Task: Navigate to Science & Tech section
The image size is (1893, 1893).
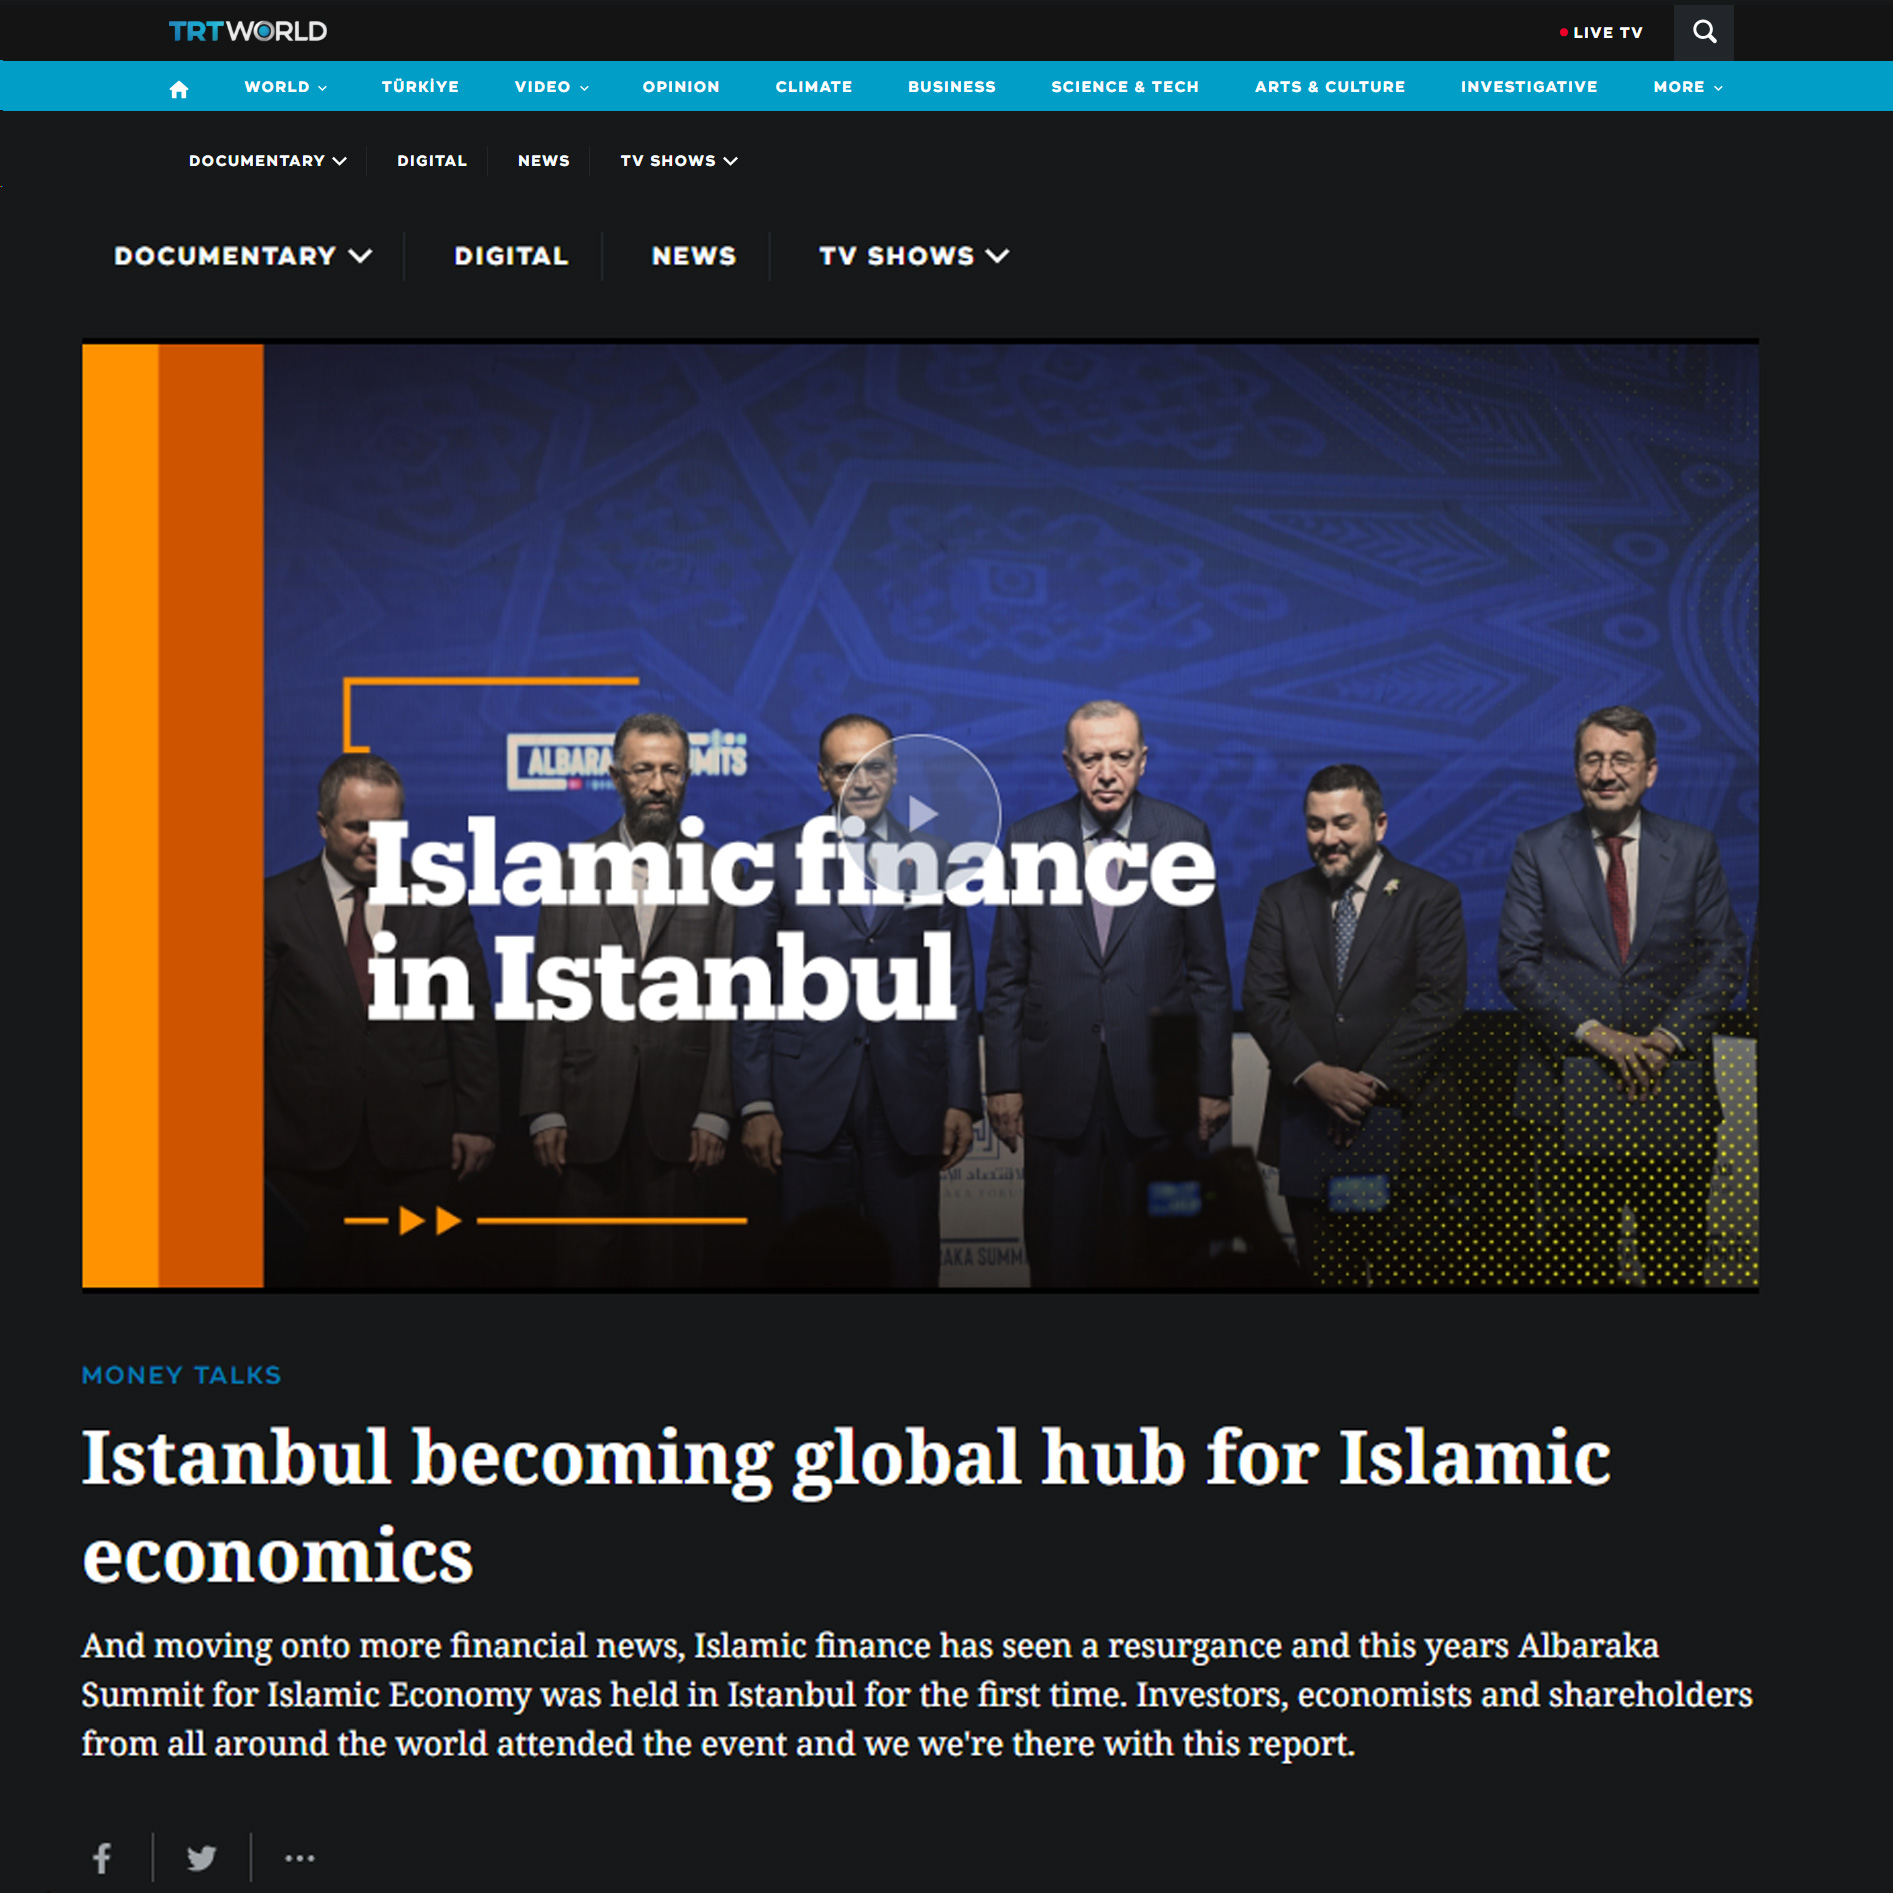Action: [x=1124, y=87]
